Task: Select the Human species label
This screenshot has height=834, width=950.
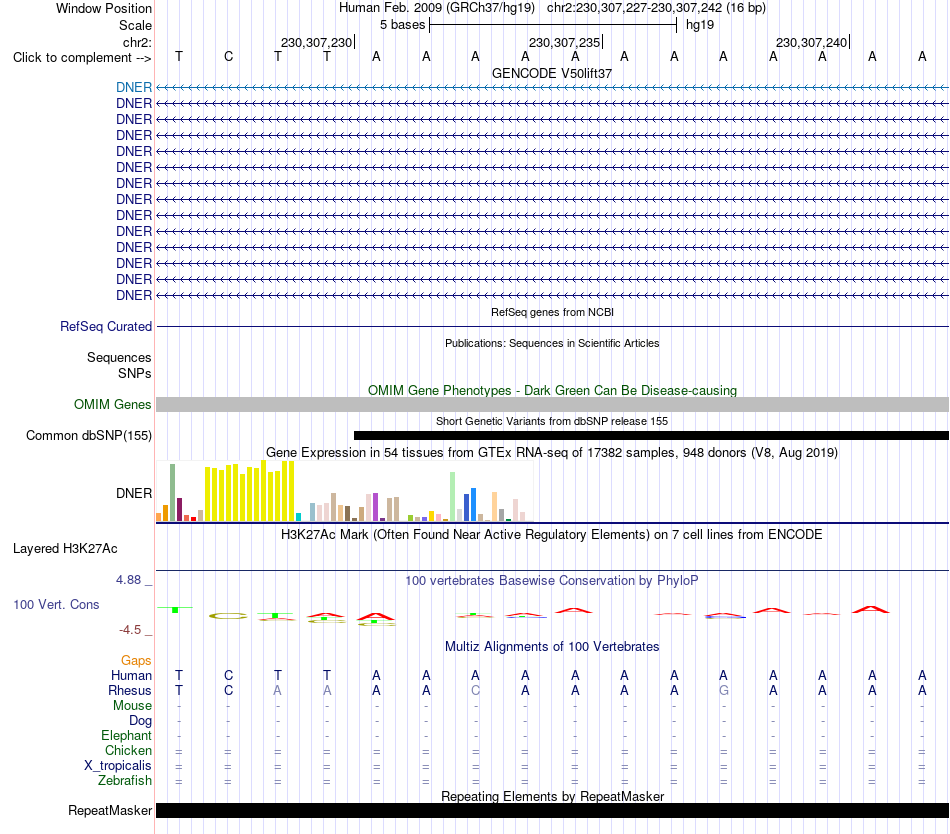Action: pos(131,675)
